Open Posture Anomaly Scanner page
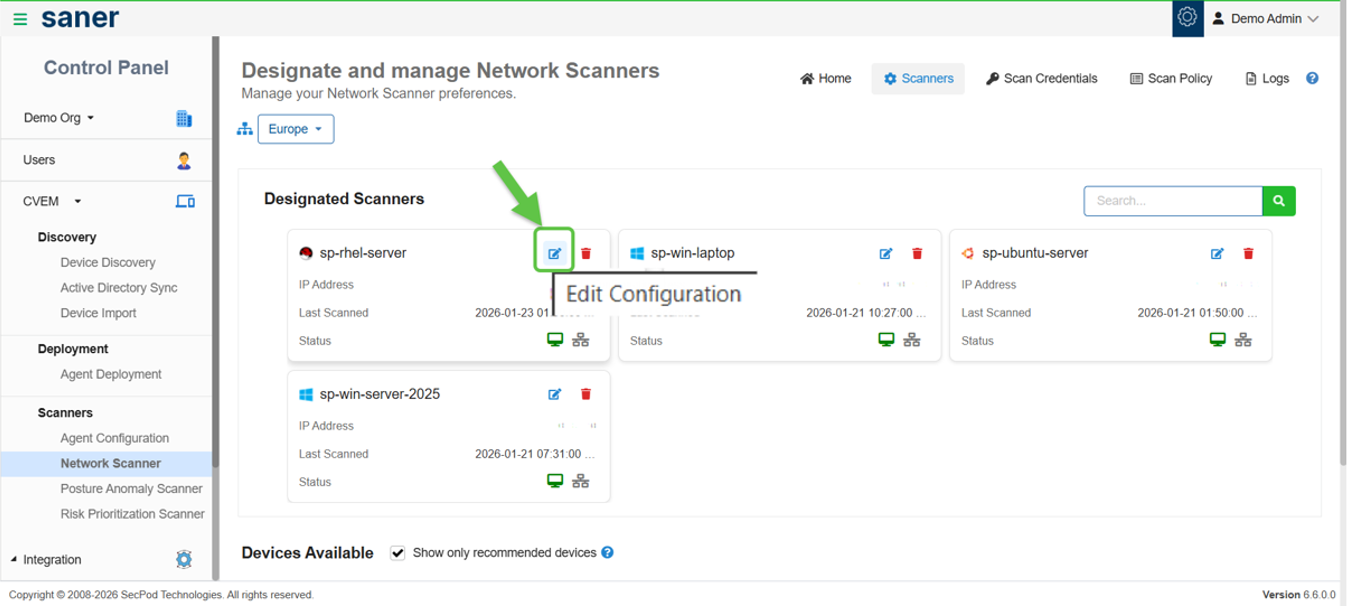This screenshot has height=606, width=1347. [131, 489]
